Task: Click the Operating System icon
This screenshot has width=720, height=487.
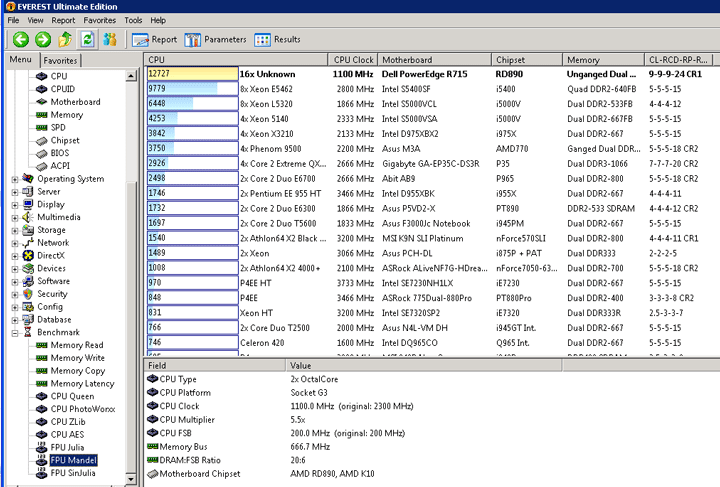Action: coord(28,179)
